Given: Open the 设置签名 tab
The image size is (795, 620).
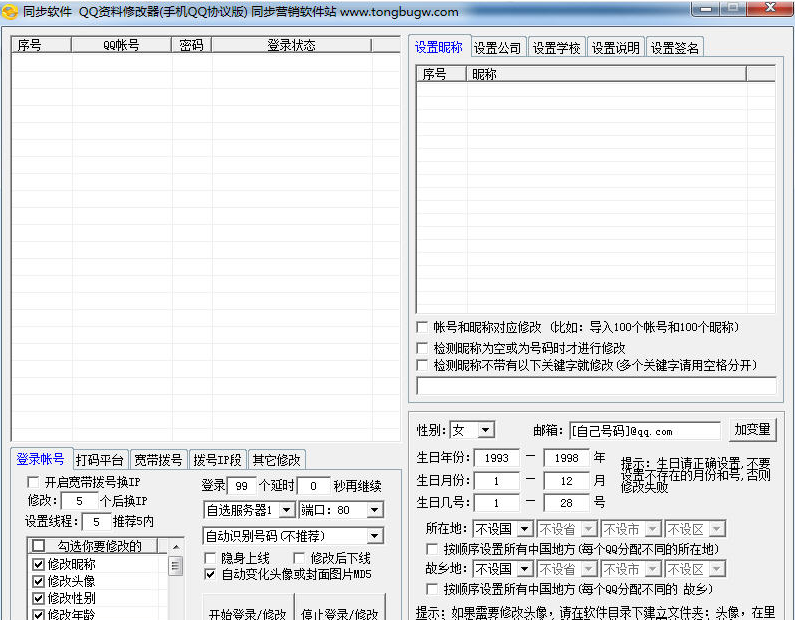Looking at the screenshot, I should coord(674,48).
